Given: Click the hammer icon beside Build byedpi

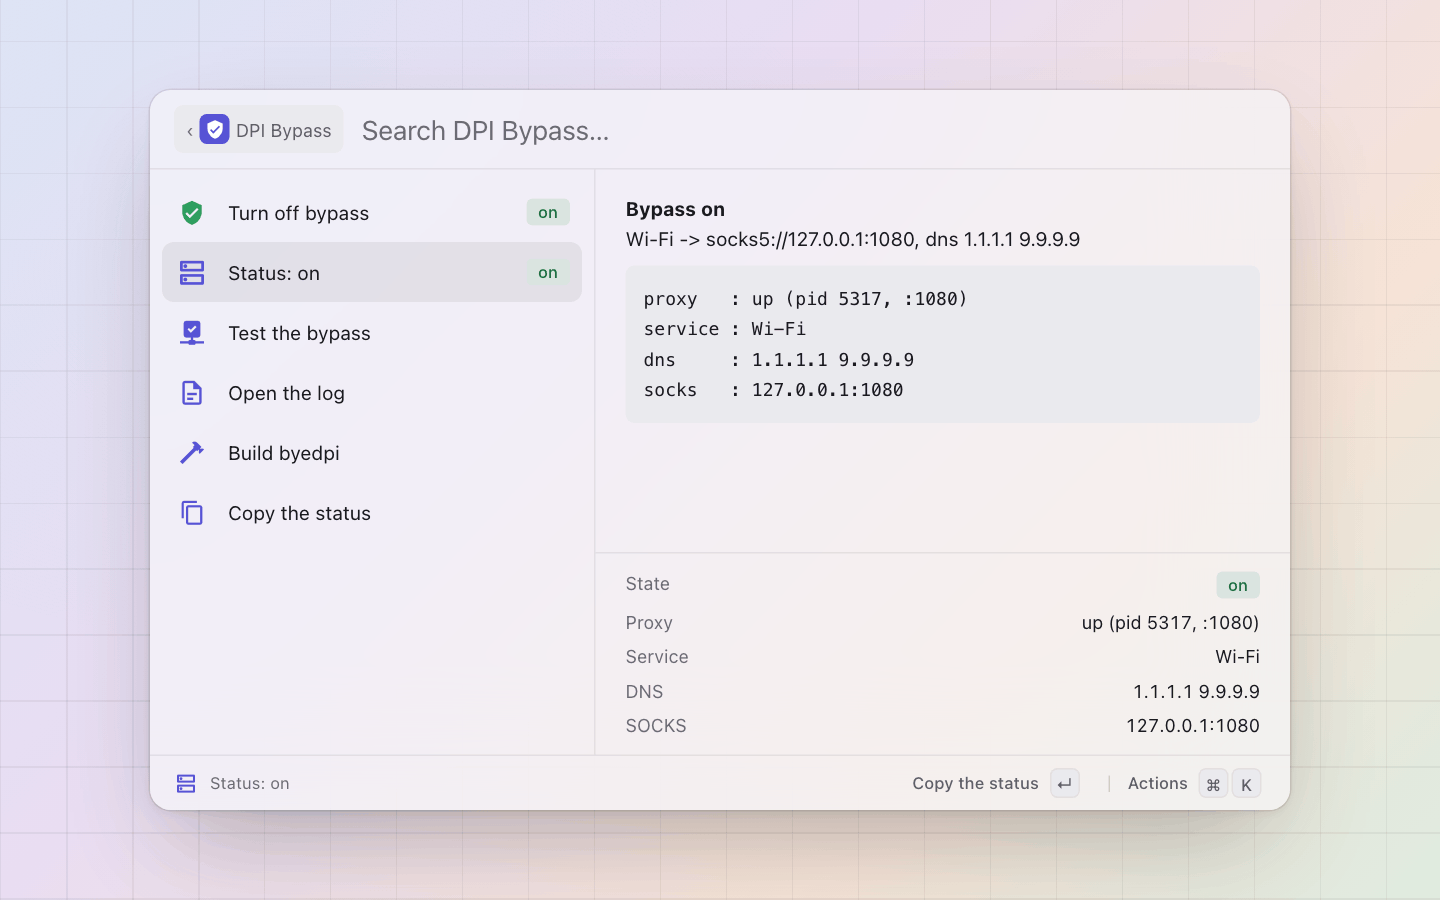Looking at the screenshot, I should pyautogui.click(x=192, y=452).
